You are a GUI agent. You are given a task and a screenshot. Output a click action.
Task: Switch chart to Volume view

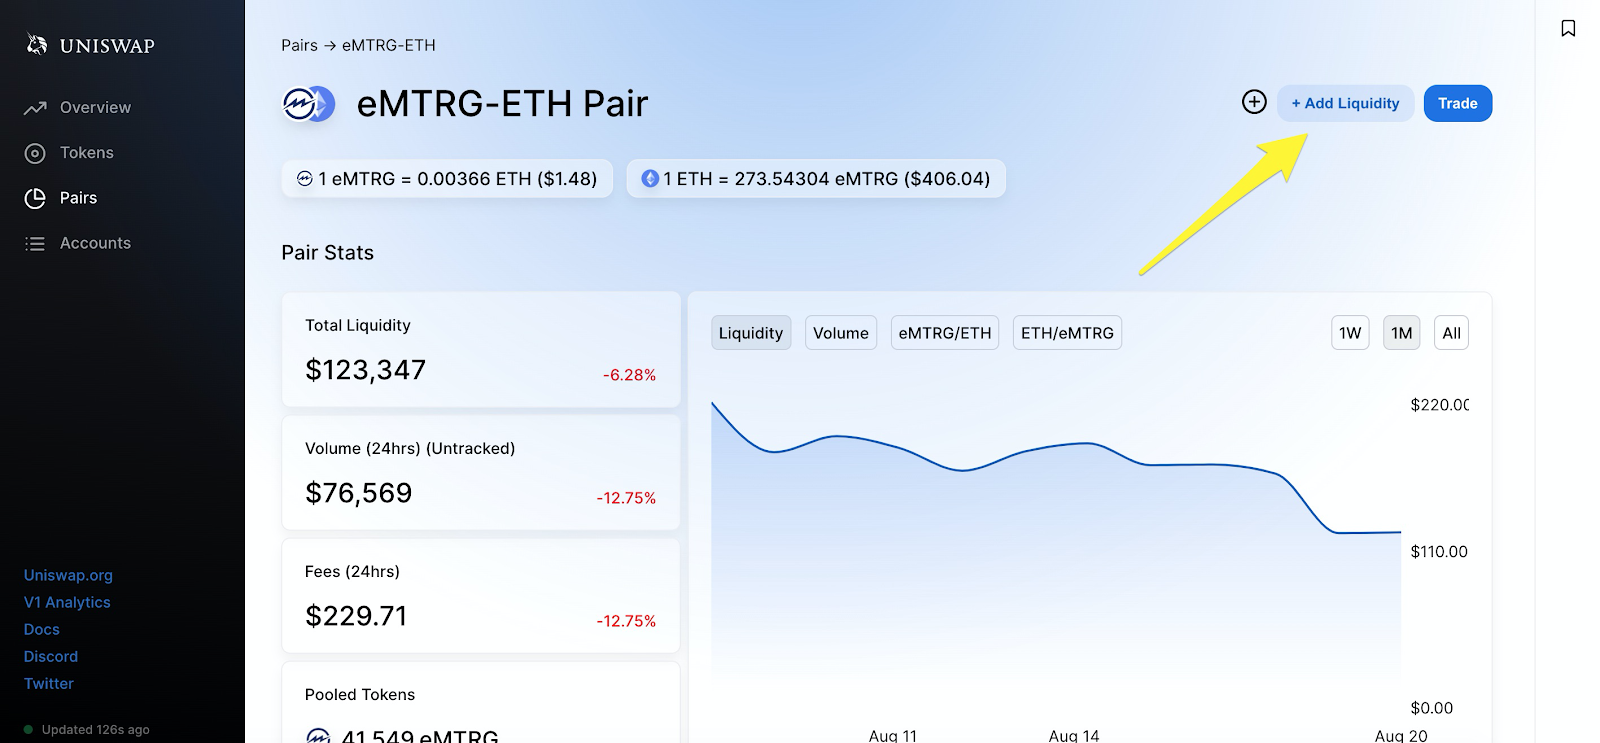pos(841,333)
